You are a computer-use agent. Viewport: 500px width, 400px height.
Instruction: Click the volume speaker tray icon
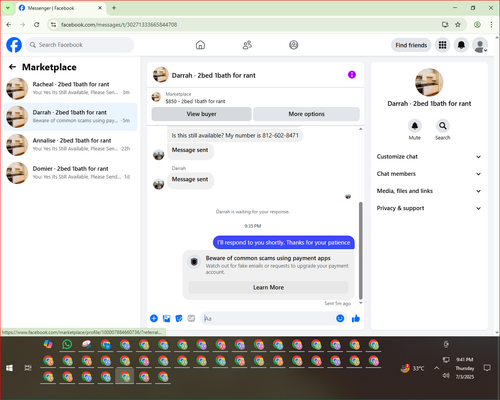446,376
